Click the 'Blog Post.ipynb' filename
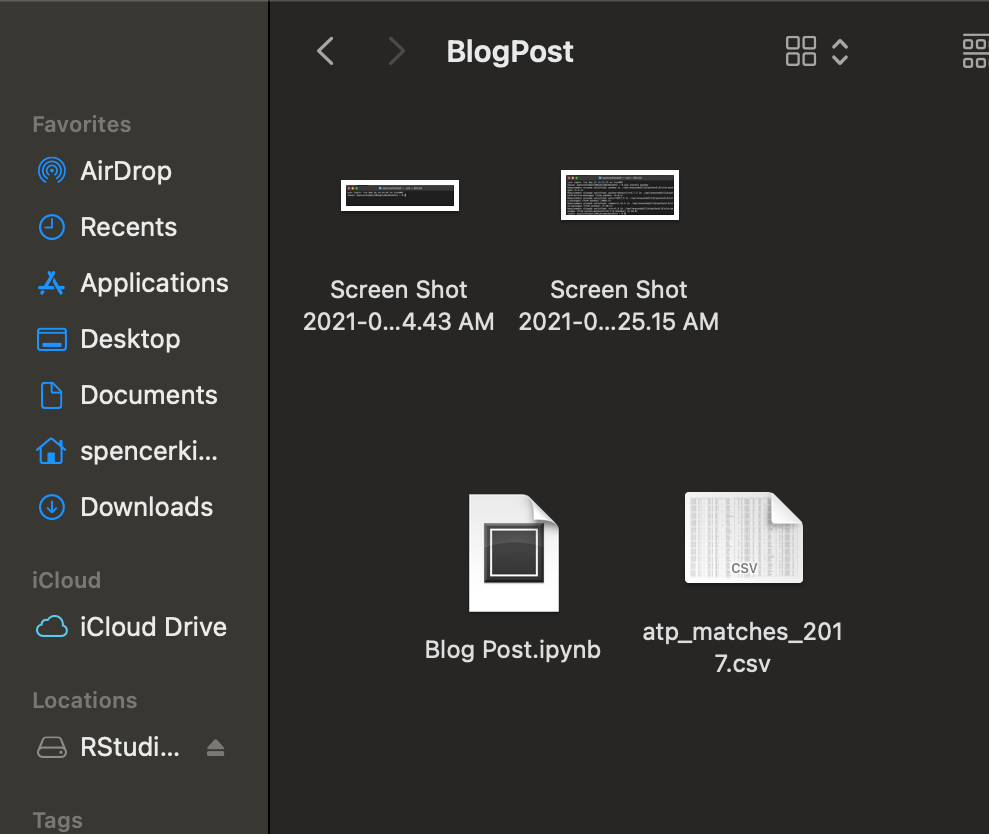 (513, 650)
